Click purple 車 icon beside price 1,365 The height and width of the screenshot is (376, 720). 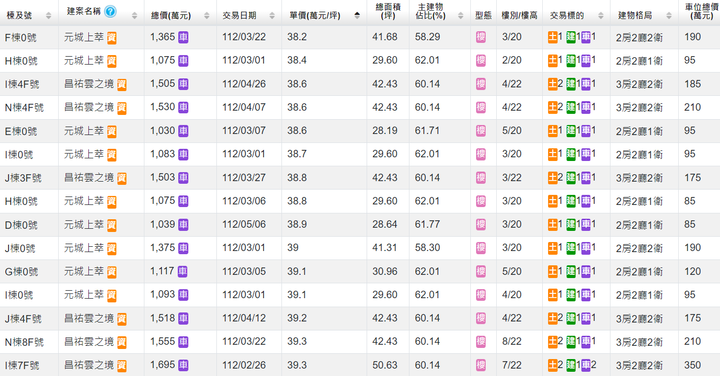[183, 37]
